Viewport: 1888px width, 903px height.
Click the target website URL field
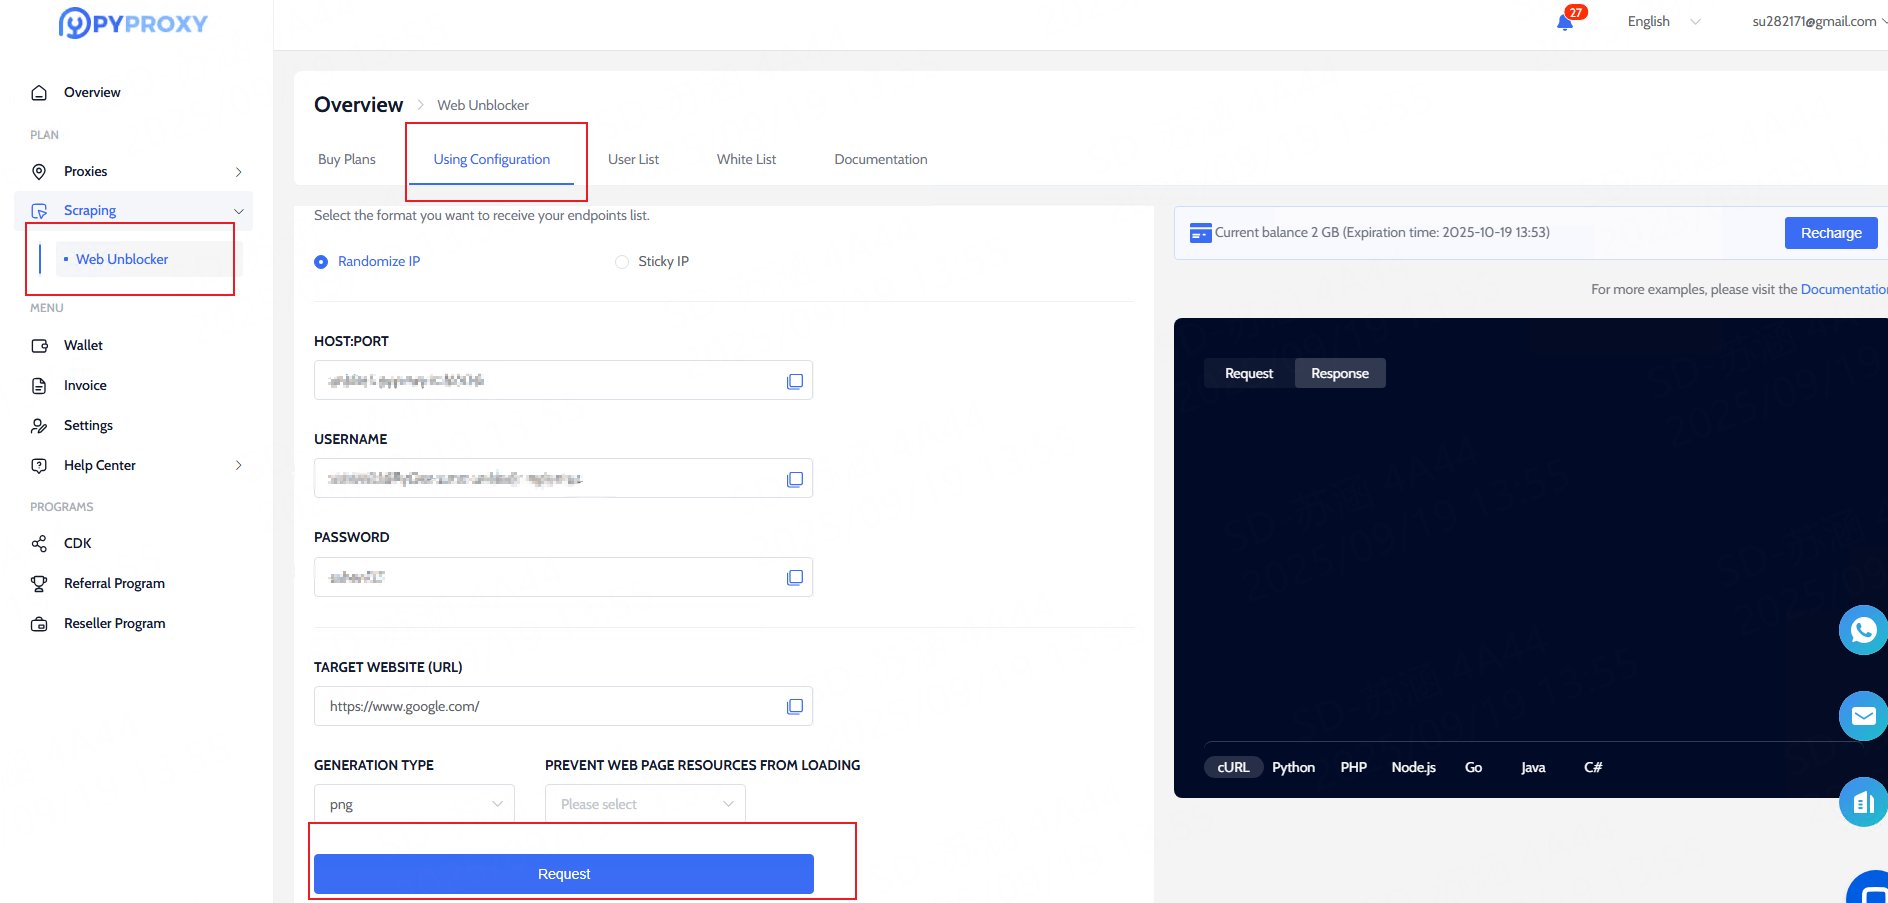pos(563,706)
